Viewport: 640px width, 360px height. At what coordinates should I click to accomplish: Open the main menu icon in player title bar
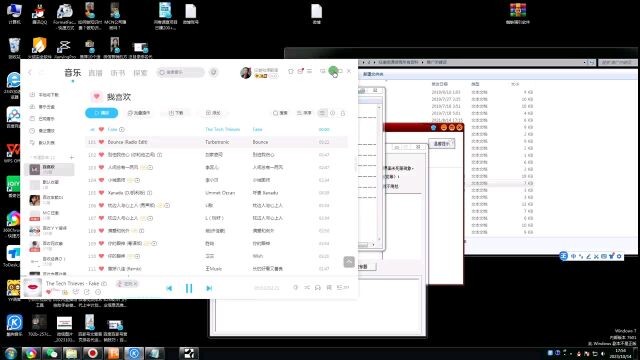pos(310,71)
